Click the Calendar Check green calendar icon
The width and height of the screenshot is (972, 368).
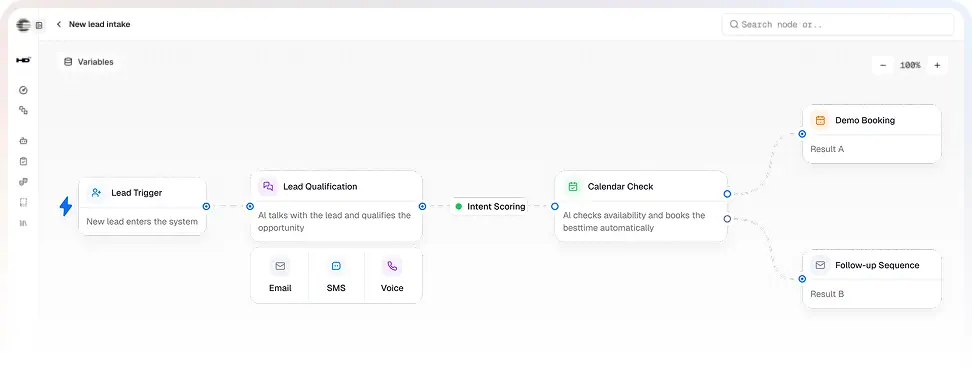[x=573, y=186]
